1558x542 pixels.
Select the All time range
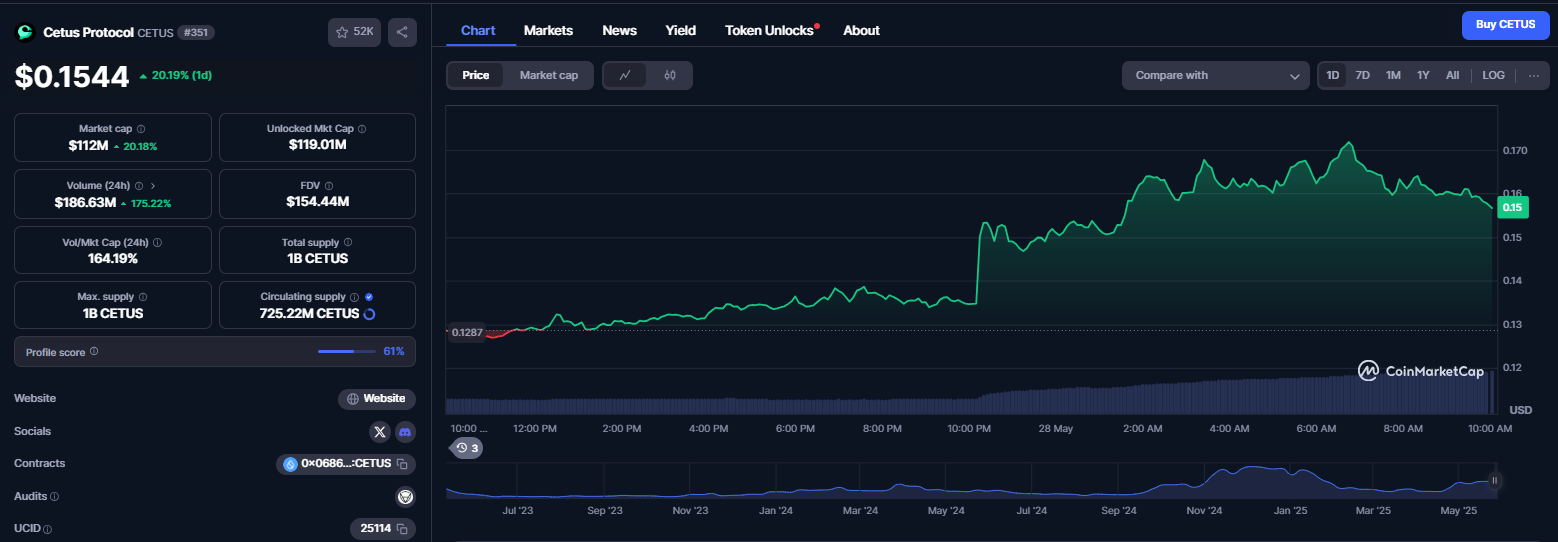1452,75
